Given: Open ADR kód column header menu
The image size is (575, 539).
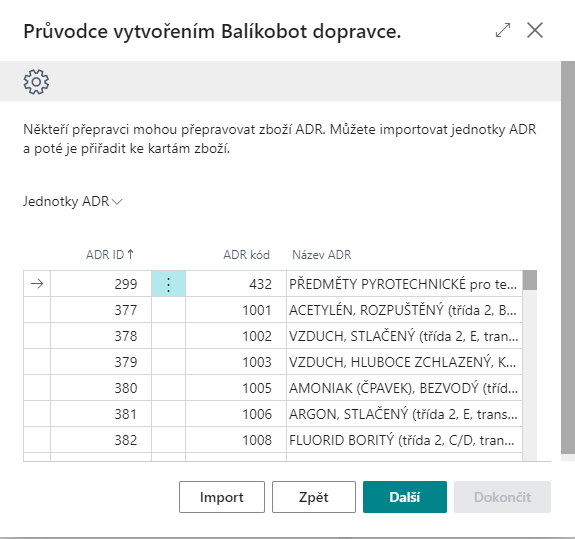Looking at the screenshot, I should pyautogui.click(x=246, y=254).
